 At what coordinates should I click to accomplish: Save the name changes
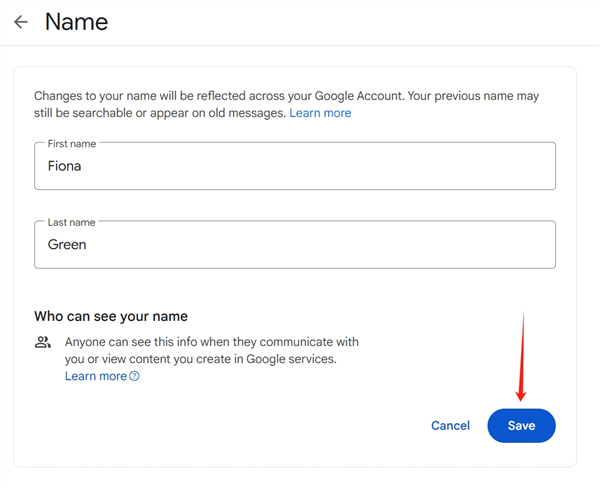[521, 425]
